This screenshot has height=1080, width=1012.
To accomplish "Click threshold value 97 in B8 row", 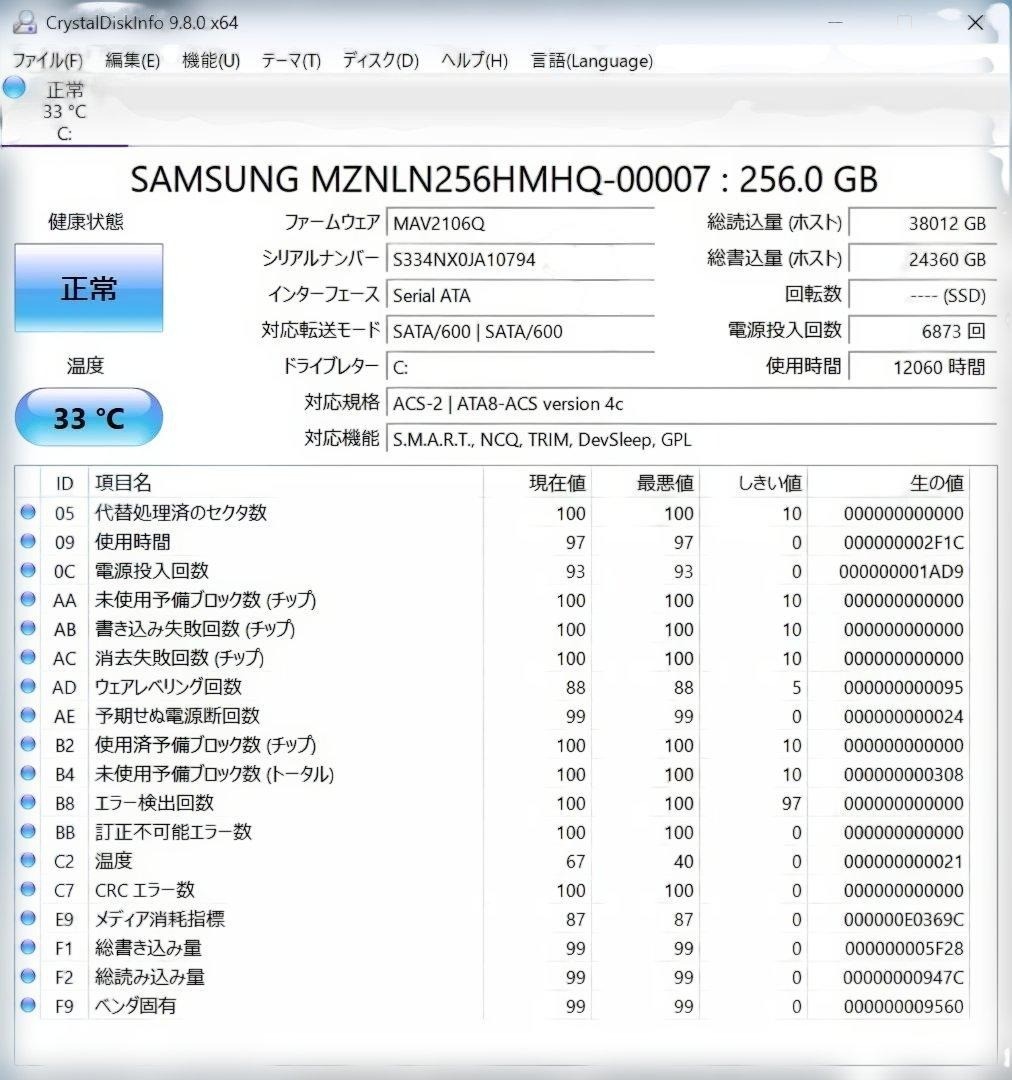I will (792, 804).
